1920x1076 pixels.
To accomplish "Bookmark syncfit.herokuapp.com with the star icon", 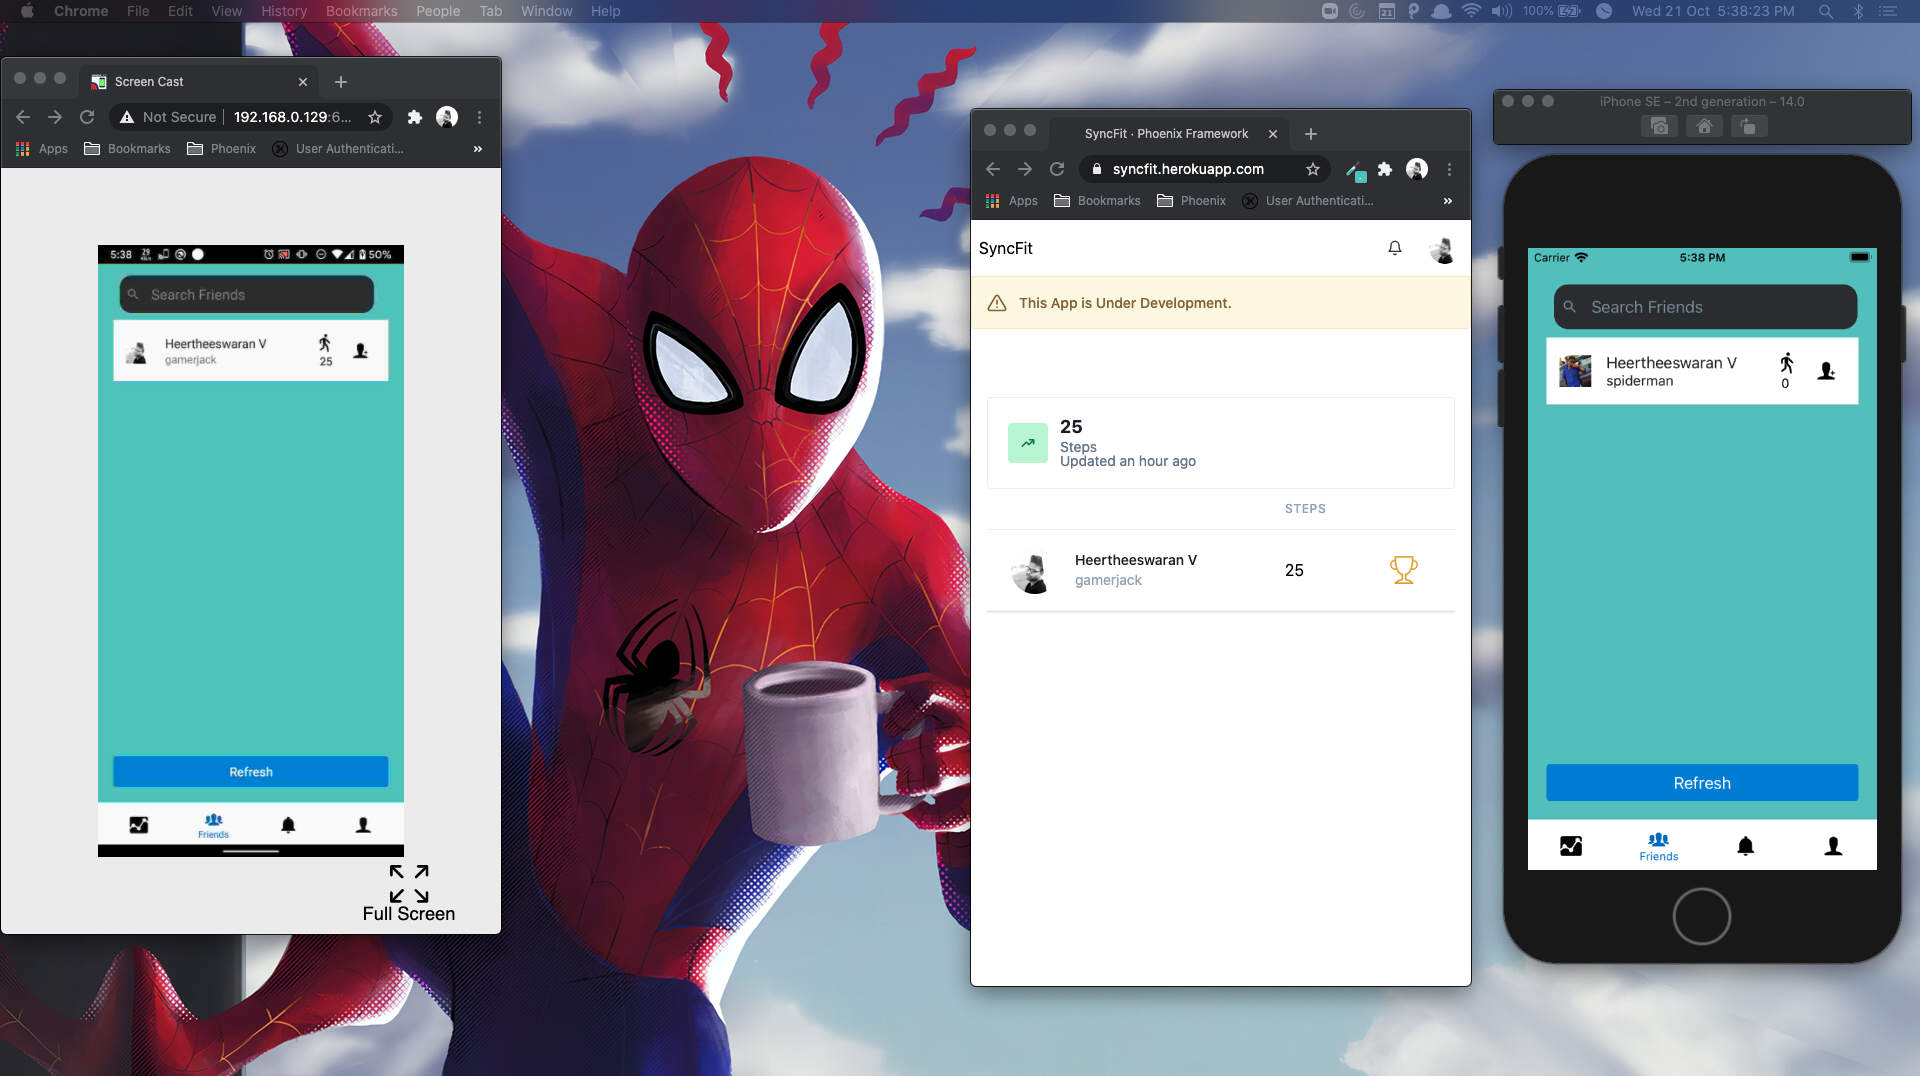I will coord(1313,169).
